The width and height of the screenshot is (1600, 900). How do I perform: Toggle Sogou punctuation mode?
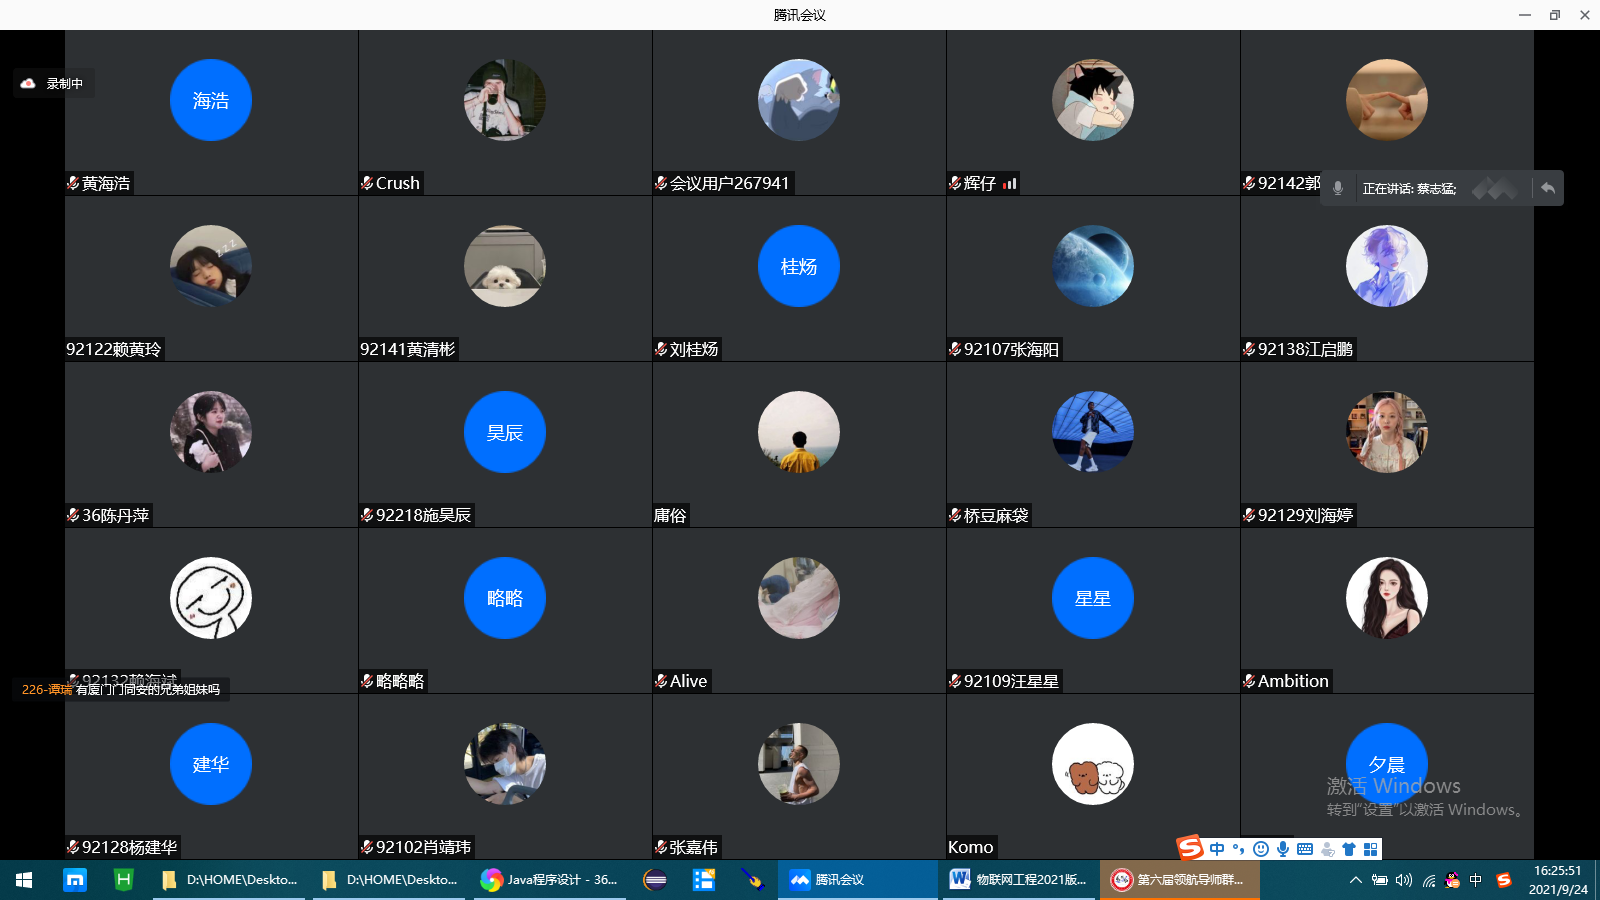1239,849
